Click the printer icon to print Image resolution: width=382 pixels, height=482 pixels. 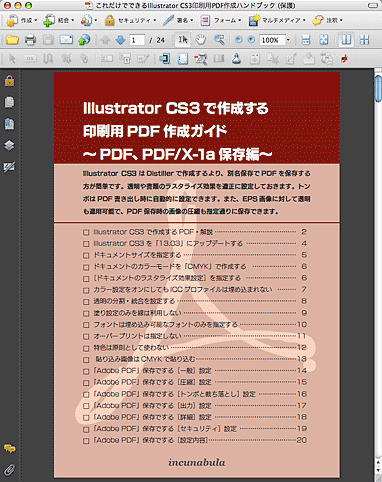coord(30,40)
